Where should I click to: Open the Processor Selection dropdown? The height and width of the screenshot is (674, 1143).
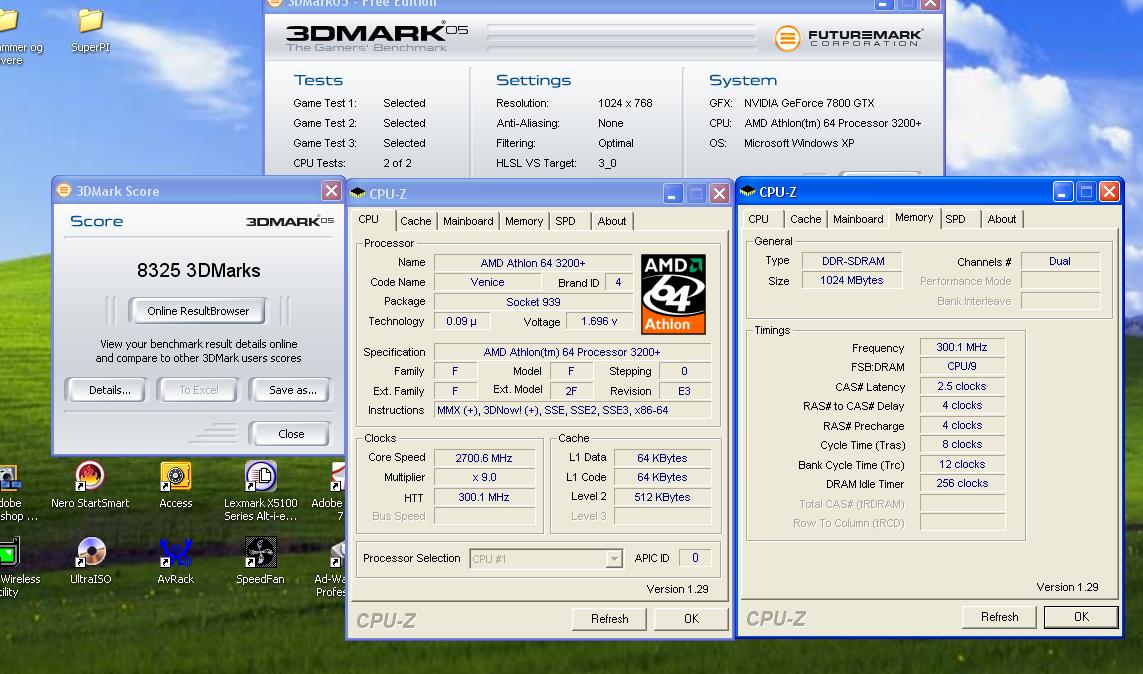tap(546, 559)
